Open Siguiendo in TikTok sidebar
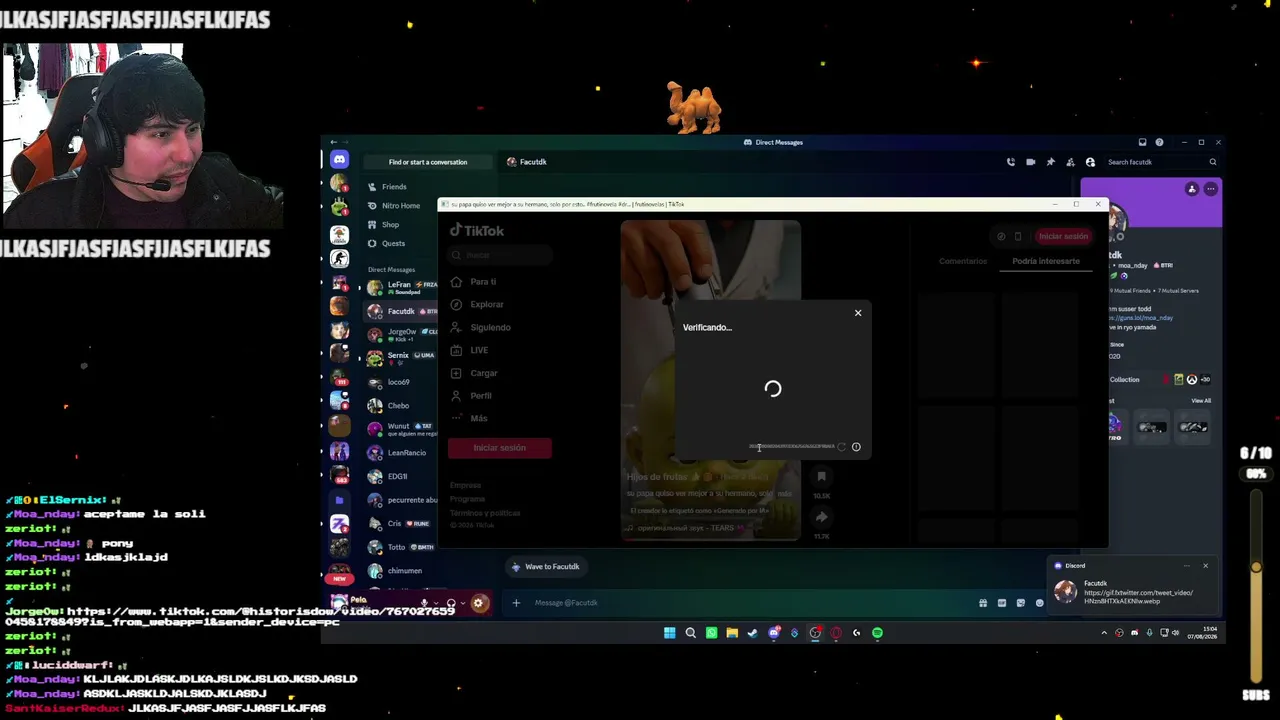 [490, 328]
